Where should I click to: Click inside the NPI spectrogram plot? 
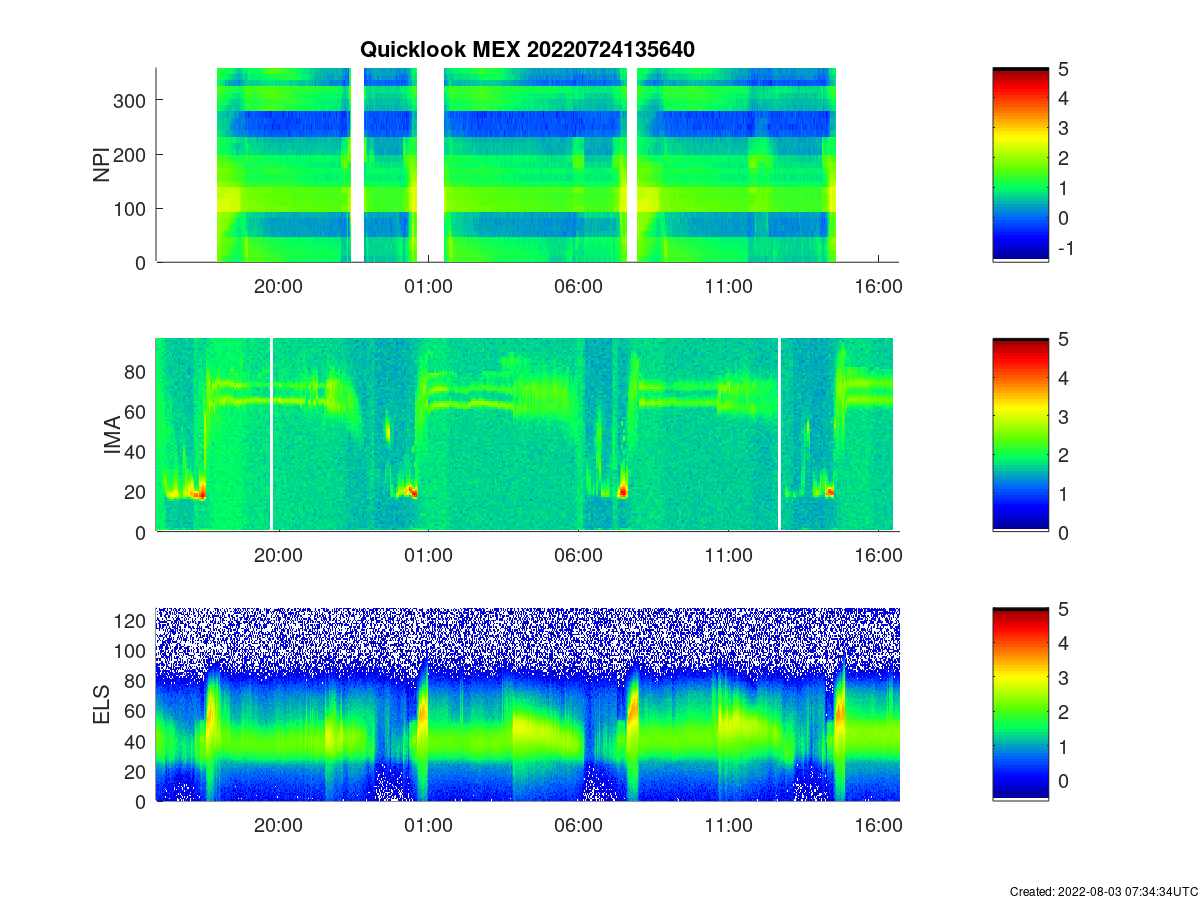click(x=527, y=165)
